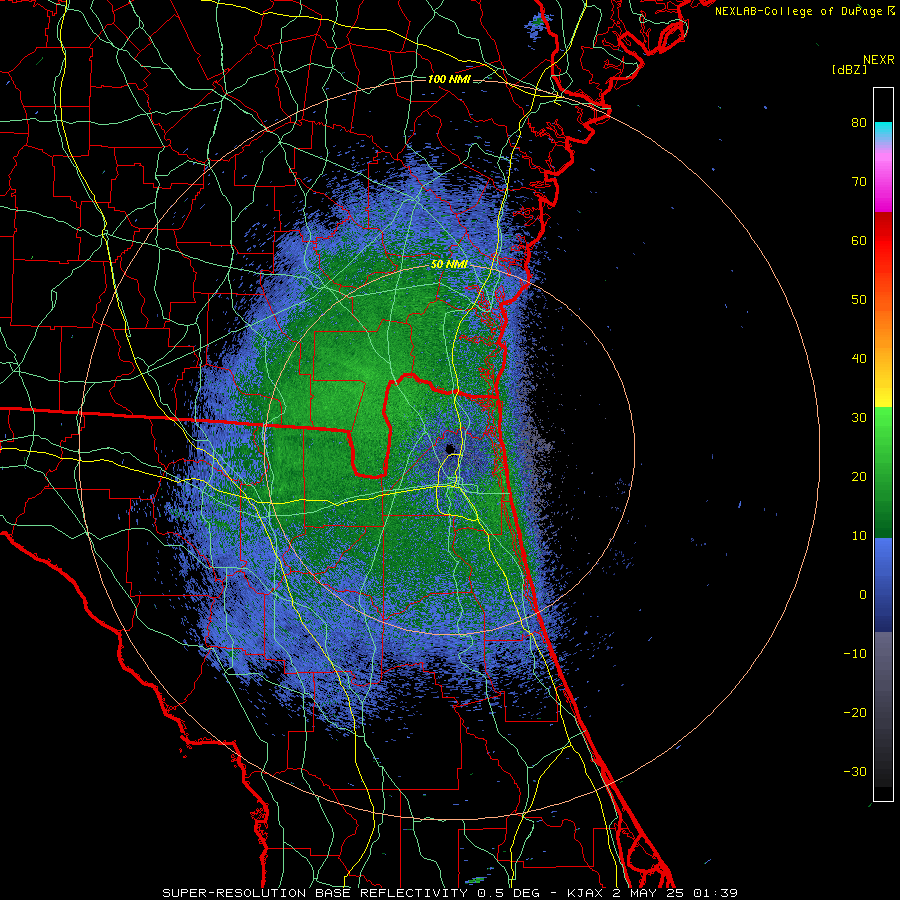Click the 80 value on the dBZ scale

[x=859, y=122]
